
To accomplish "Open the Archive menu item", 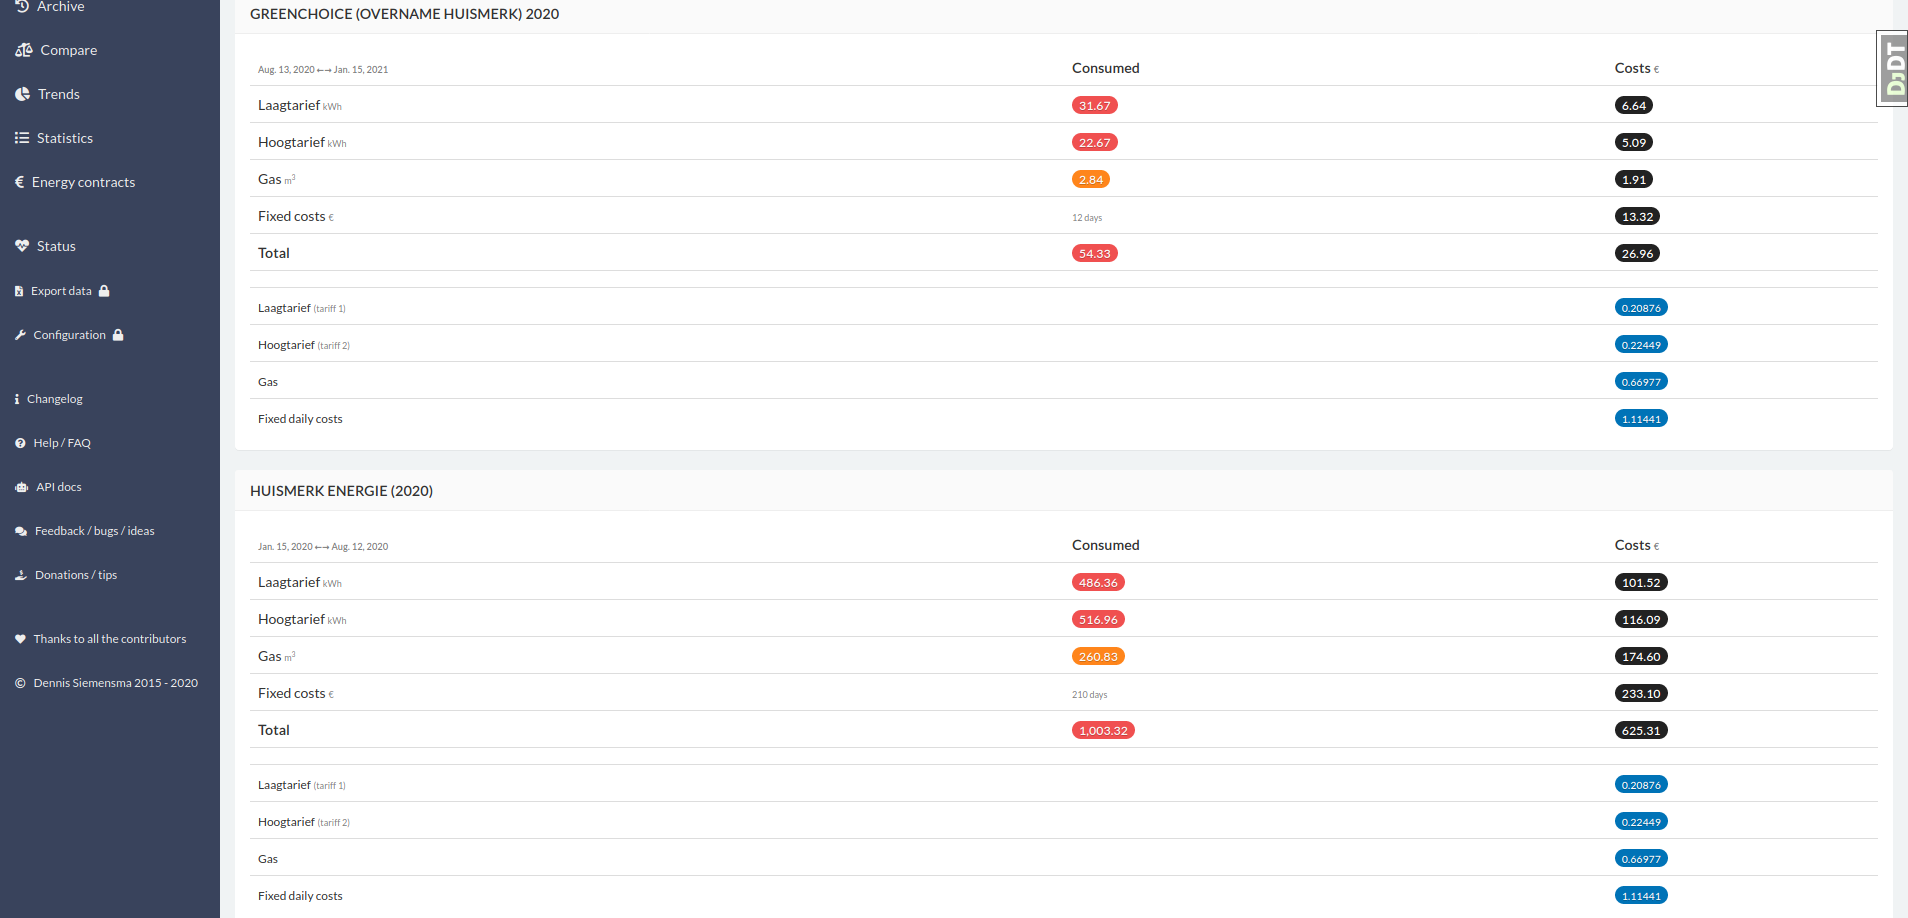I will [61, 7].
